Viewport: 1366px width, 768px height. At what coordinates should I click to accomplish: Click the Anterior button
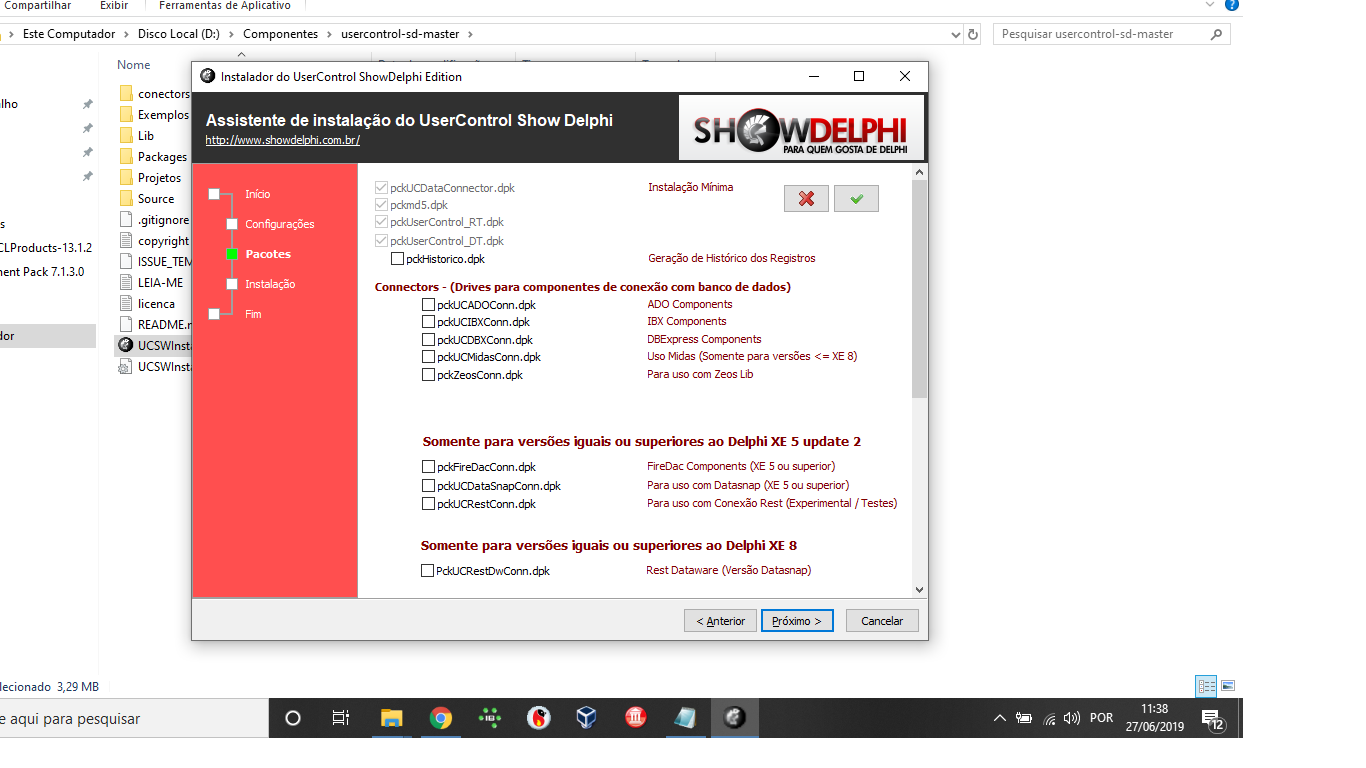pyautogui.click(x=720, y=621)
